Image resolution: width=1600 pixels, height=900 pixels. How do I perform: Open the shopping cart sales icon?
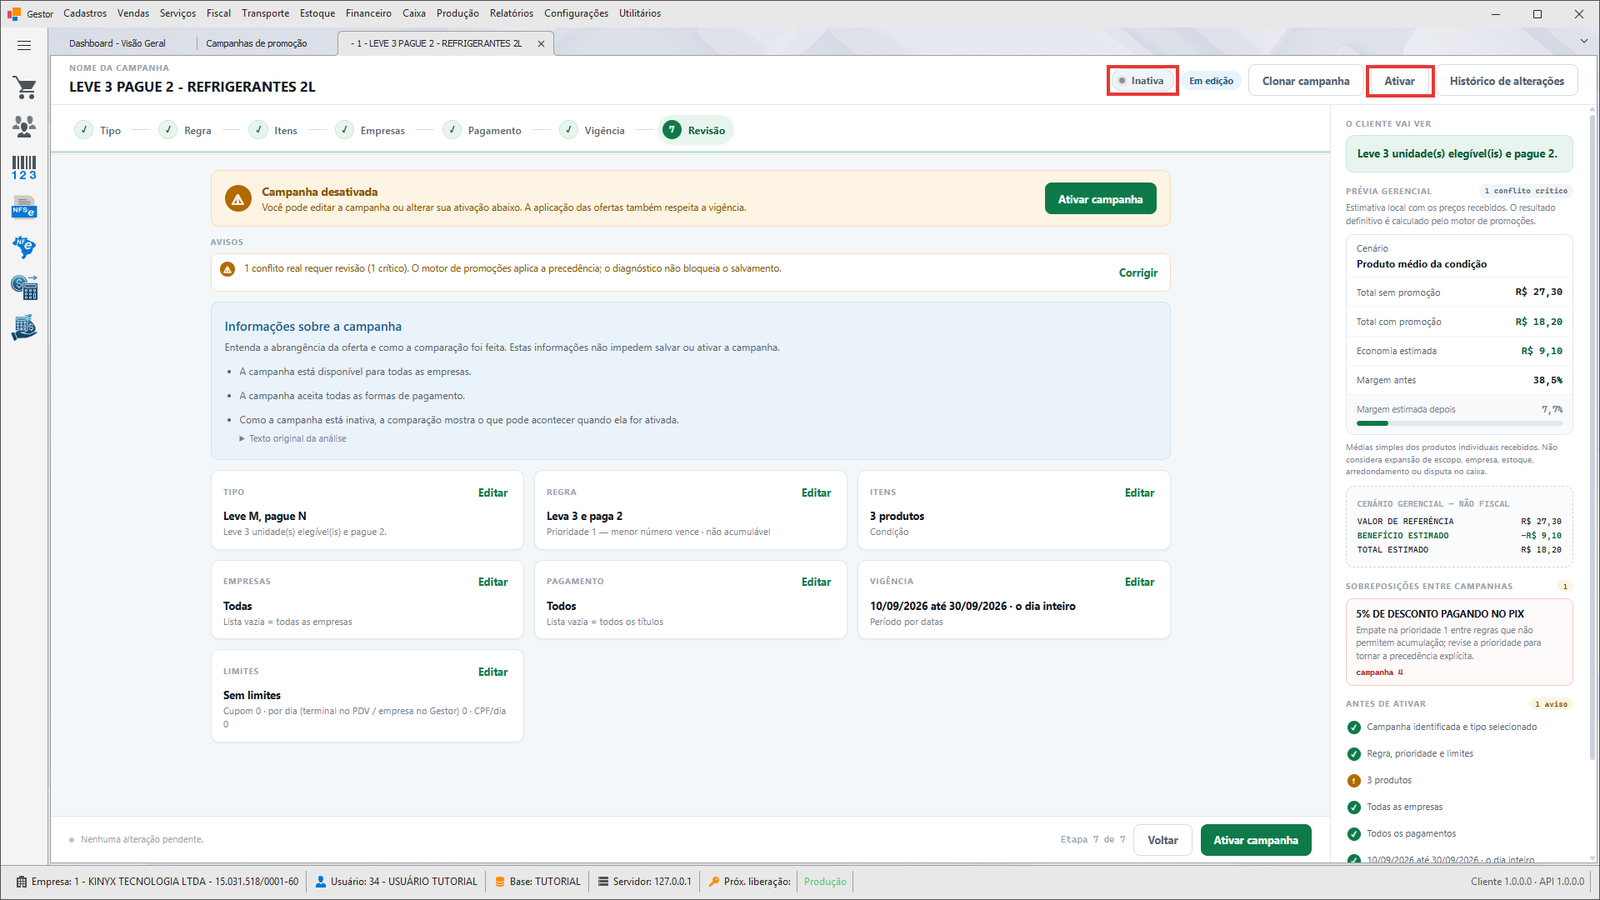(24, 88)
